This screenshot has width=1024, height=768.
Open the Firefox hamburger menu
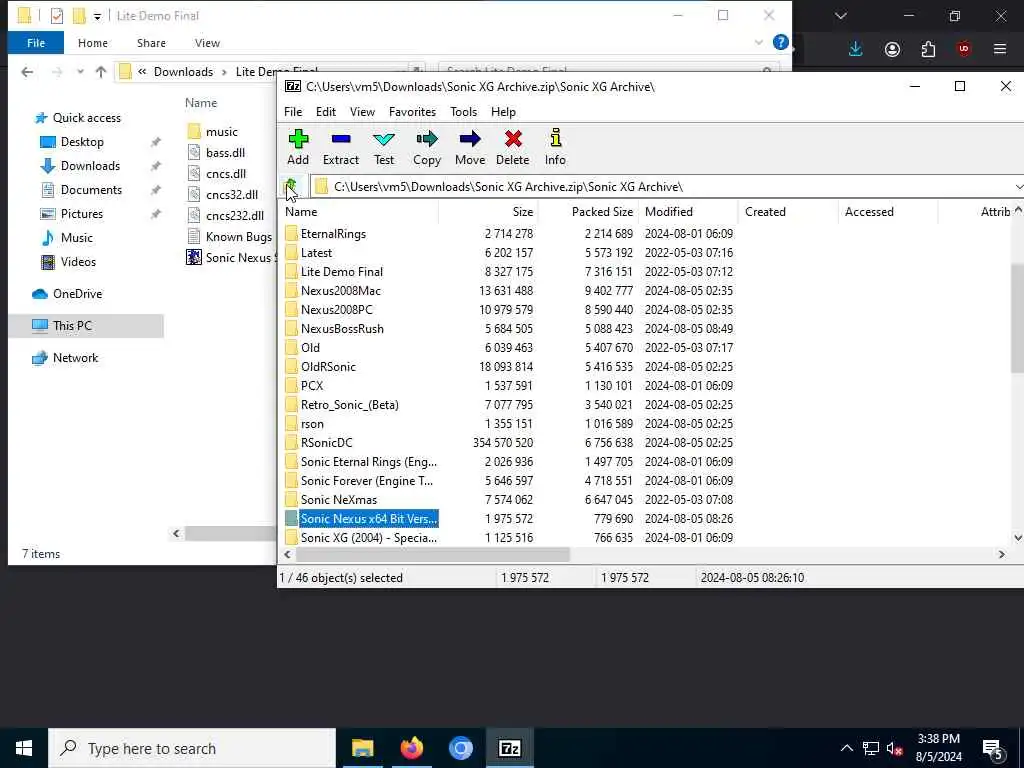[1000, 49]
